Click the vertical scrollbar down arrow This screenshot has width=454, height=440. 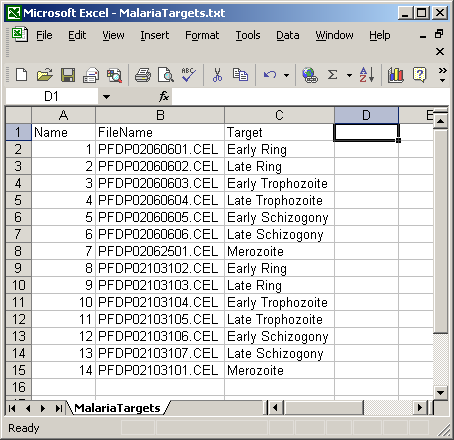(440, 392)
